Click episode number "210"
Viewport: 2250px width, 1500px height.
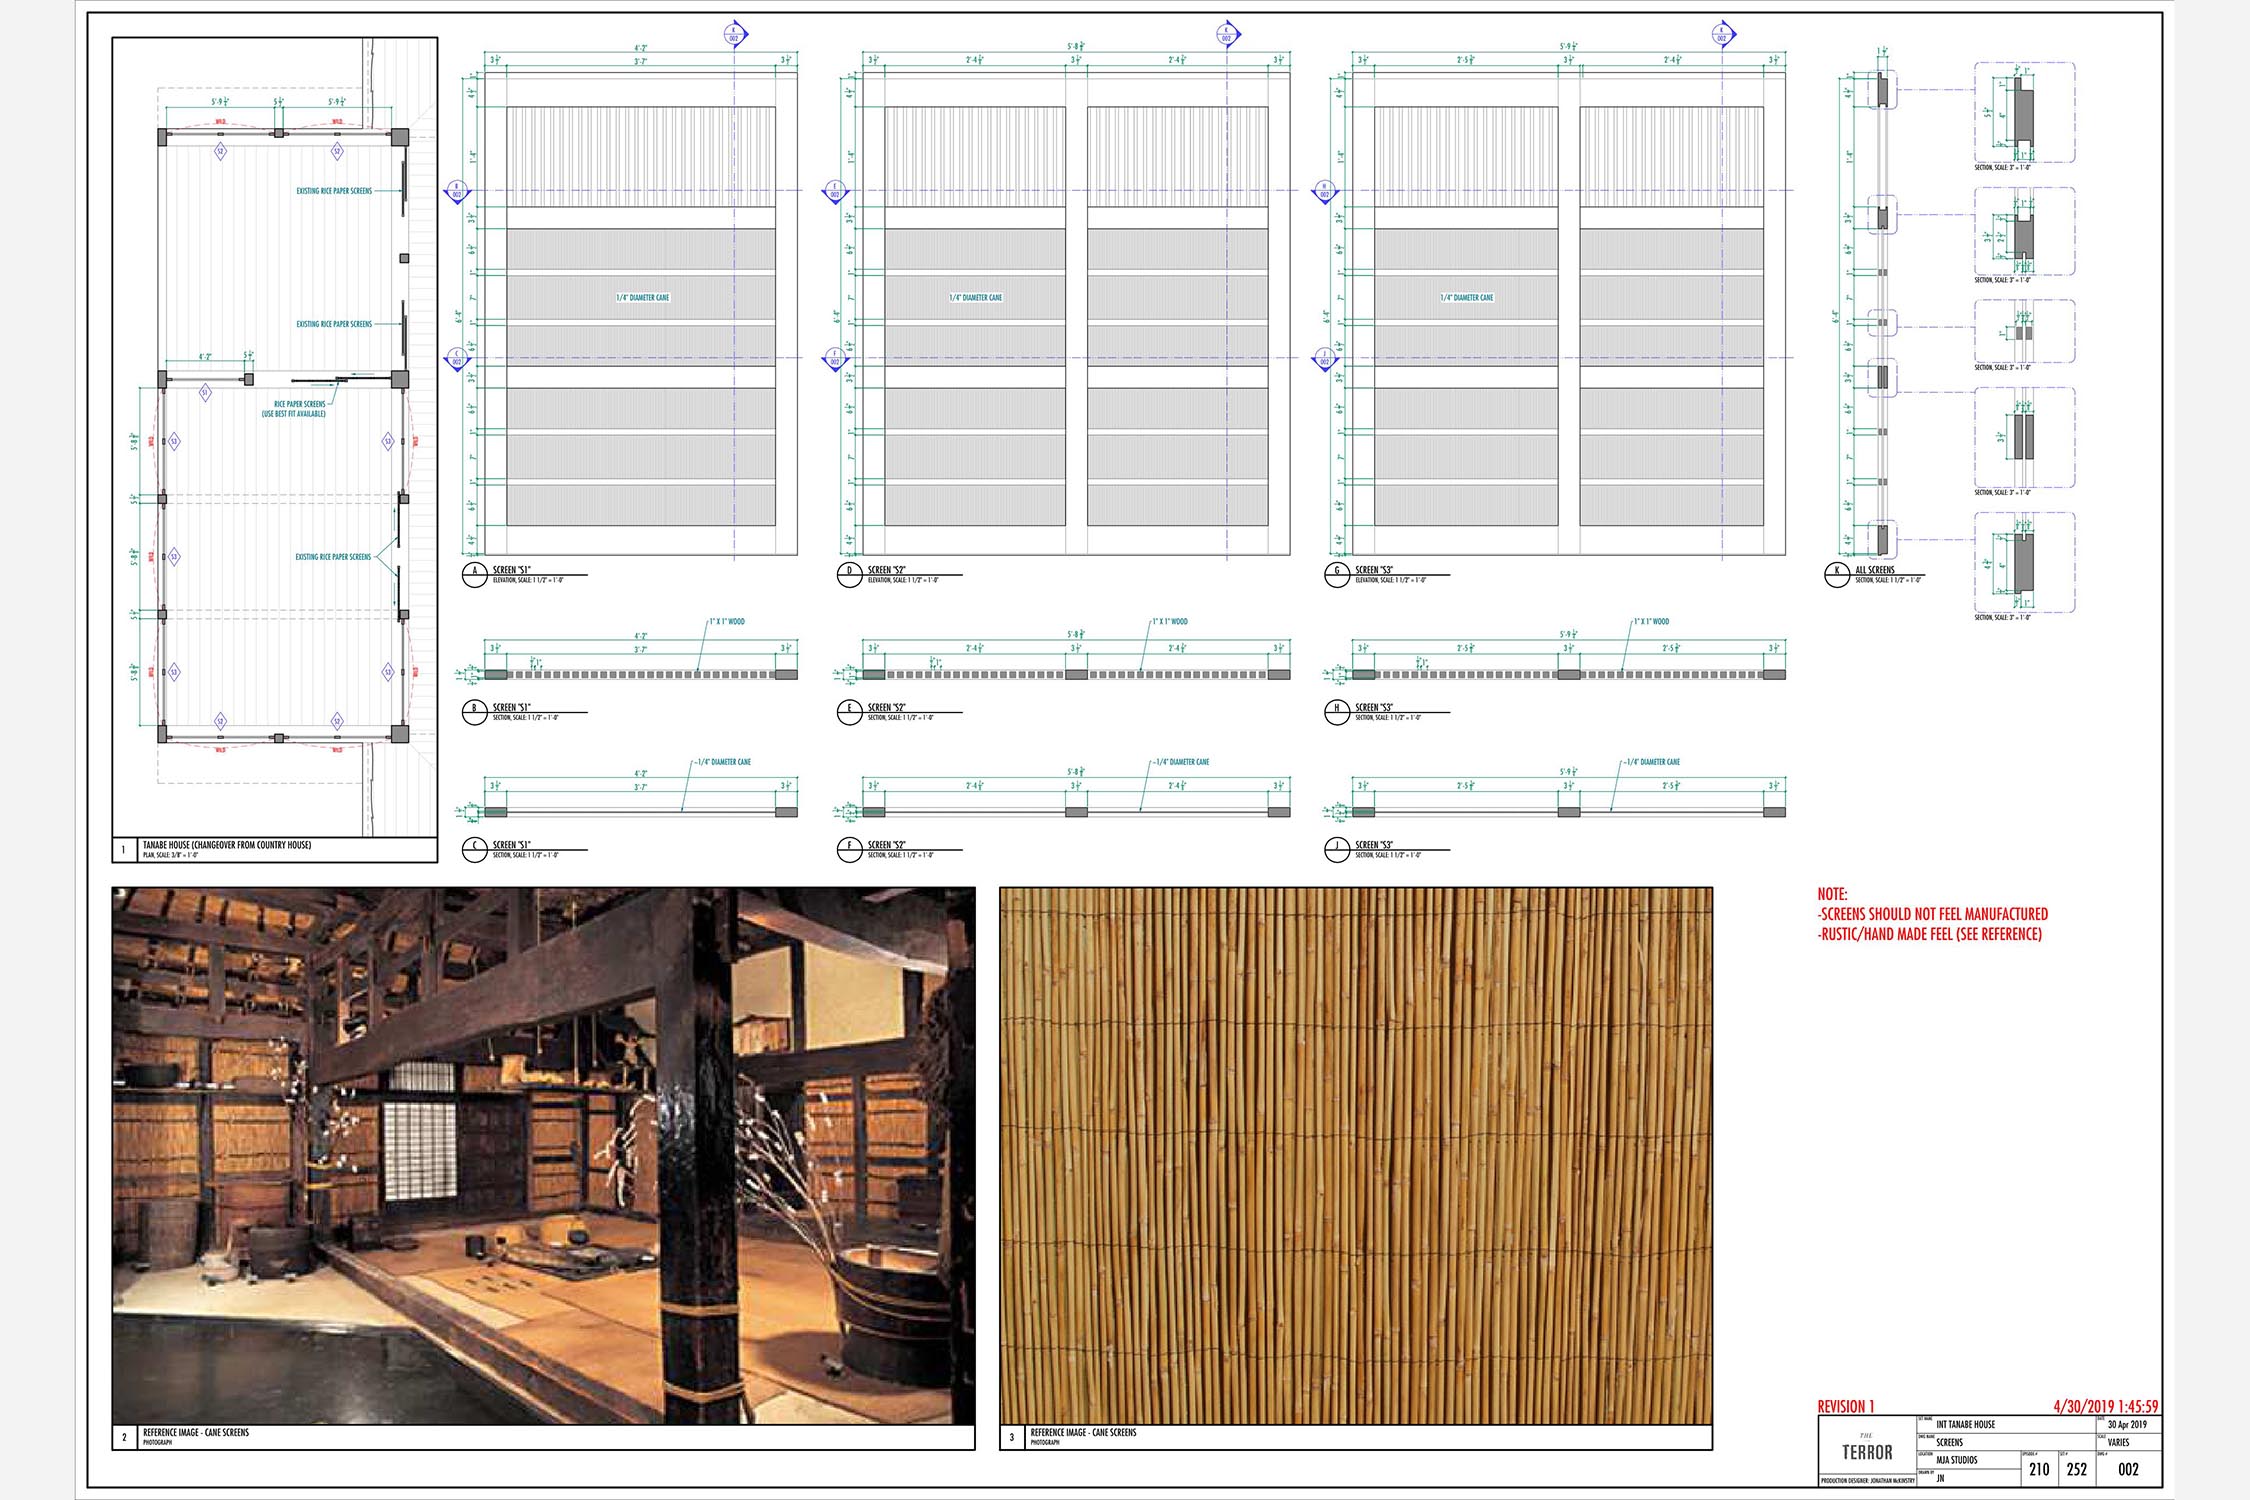pyautogui.click(x=2039, y=1469)
